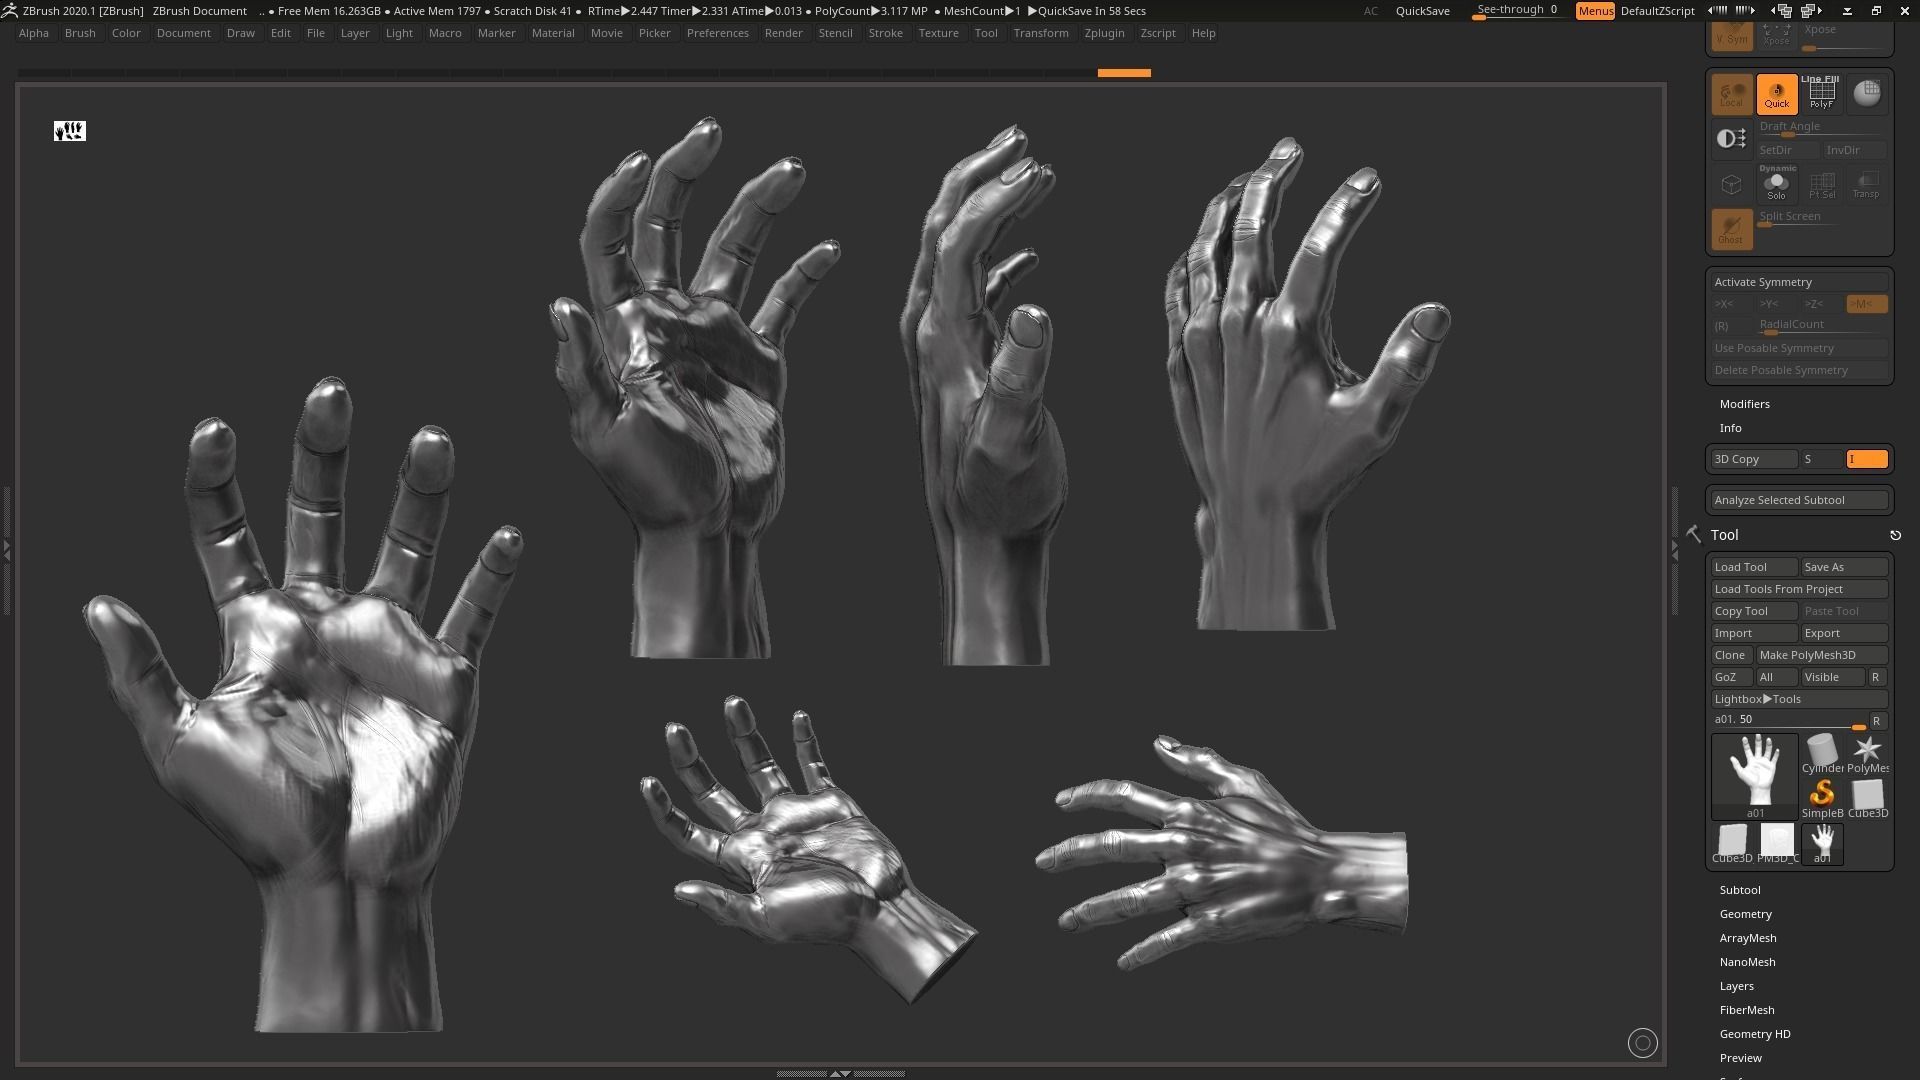Select the SimpleBrush tool thumbnail
This screenshot has width=1920, height=1080.
[1822, 799]
